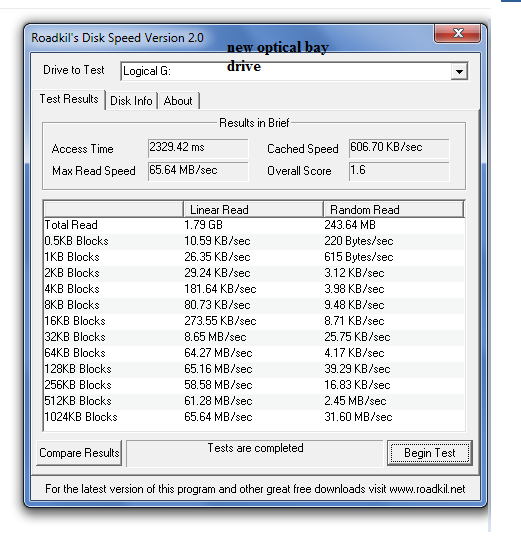Viewport: 521px width, 545px height.
Task: Click the Random Read column header
Action: (393, 210)
